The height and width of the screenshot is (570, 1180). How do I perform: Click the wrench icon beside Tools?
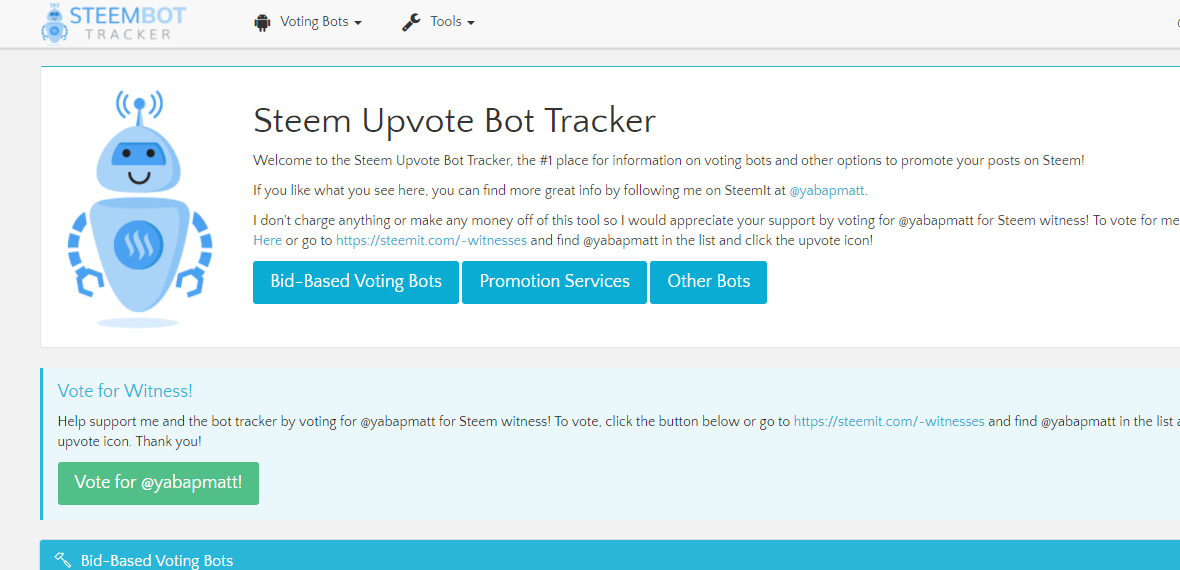411,23
